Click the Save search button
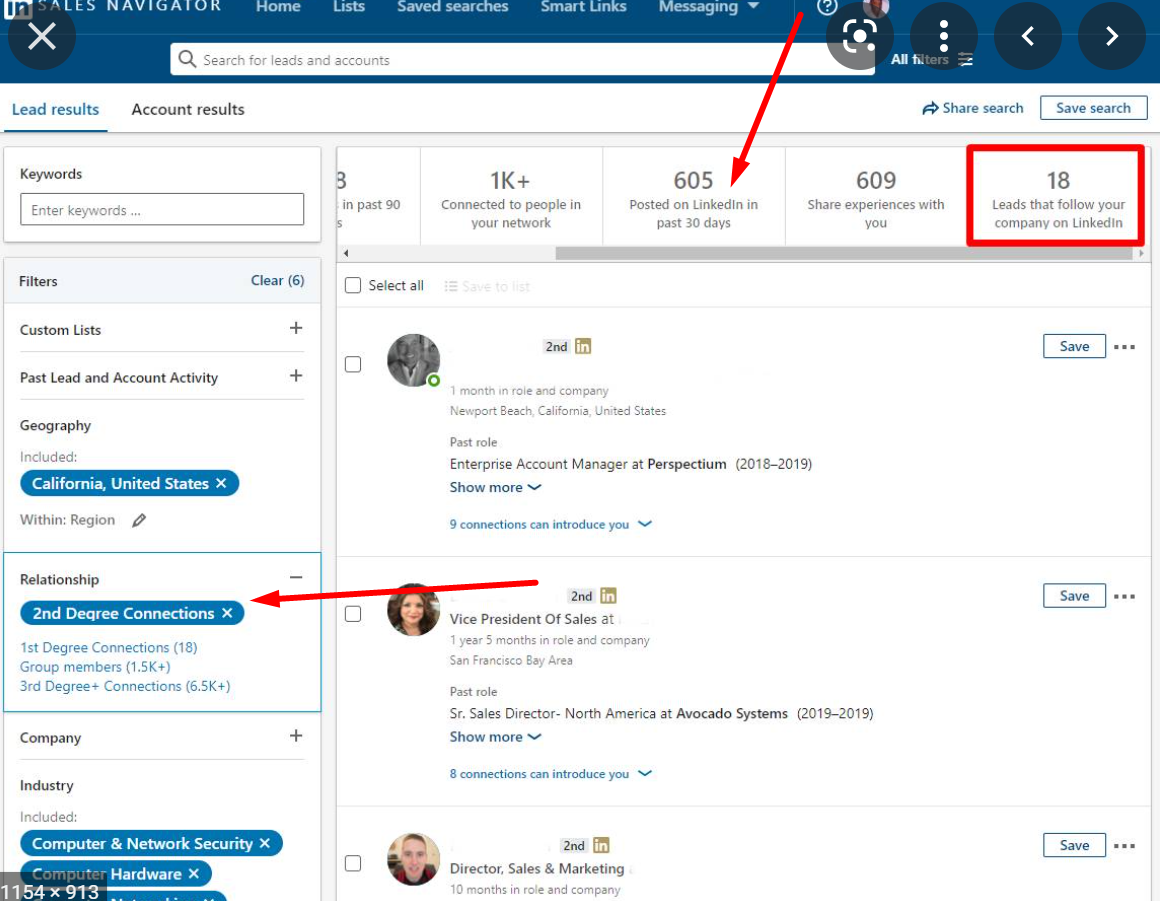This screenshot has height=901, width=1160. pos(1093,107)
